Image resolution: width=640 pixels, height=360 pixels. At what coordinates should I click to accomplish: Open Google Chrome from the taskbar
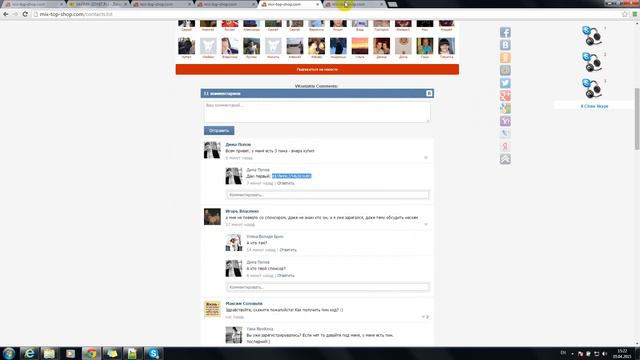91,353
